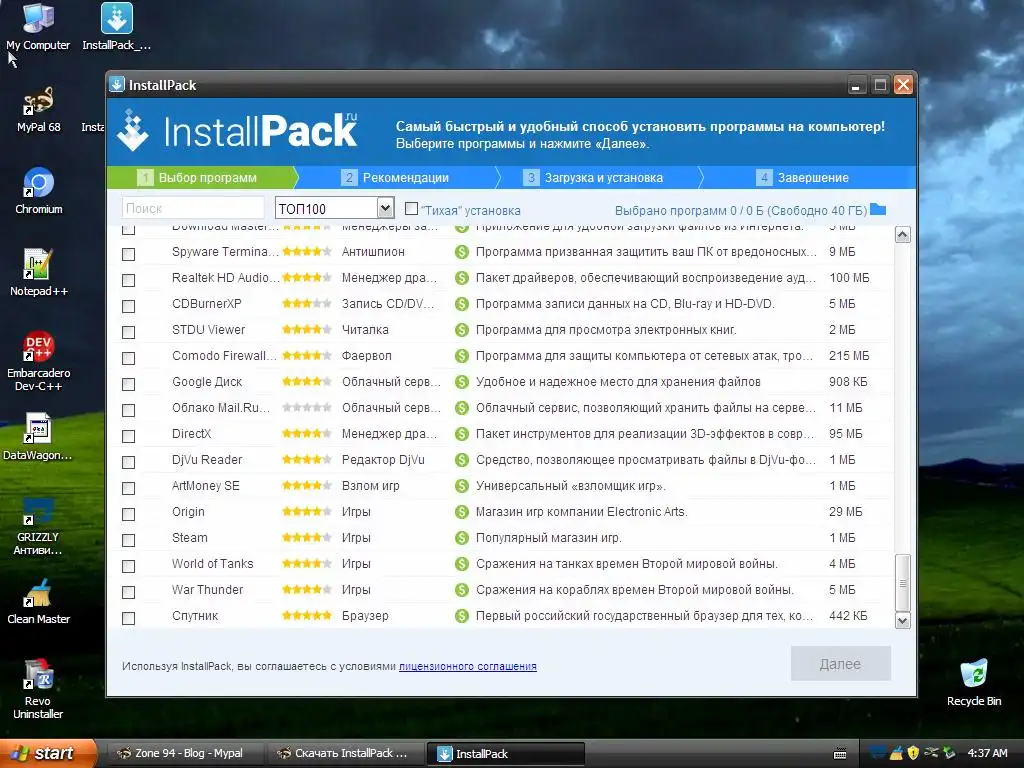Tick the Спутник browser checkbox
Screen dimensions: 1024x768
tap(129, 618)
